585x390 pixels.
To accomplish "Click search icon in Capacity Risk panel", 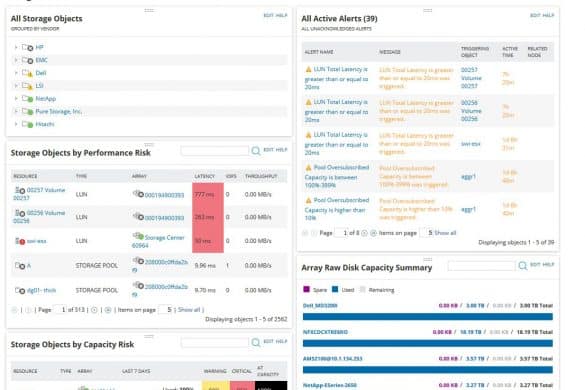I will pos(256,342).
